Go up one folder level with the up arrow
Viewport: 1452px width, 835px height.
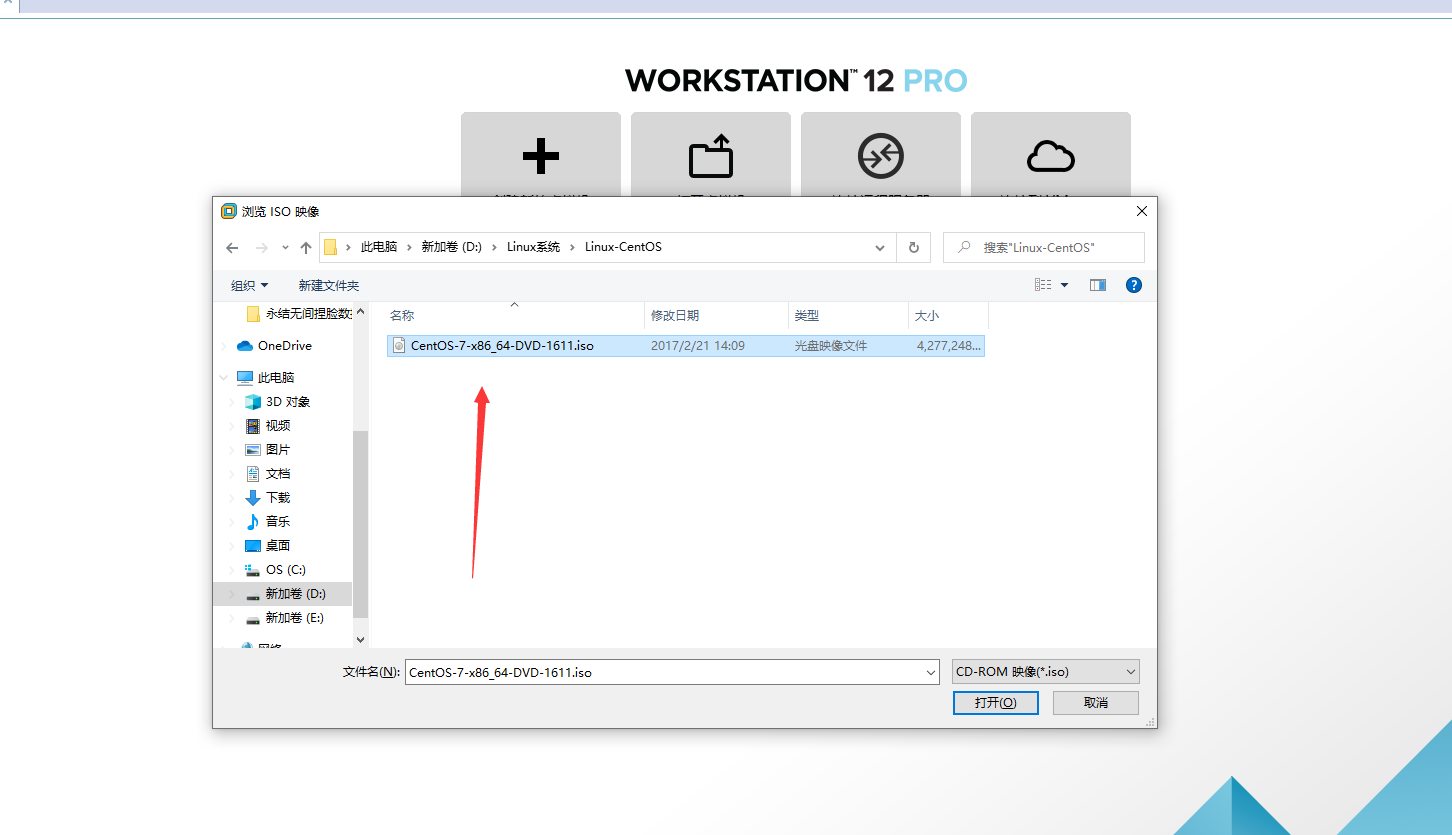click(306, 248)
